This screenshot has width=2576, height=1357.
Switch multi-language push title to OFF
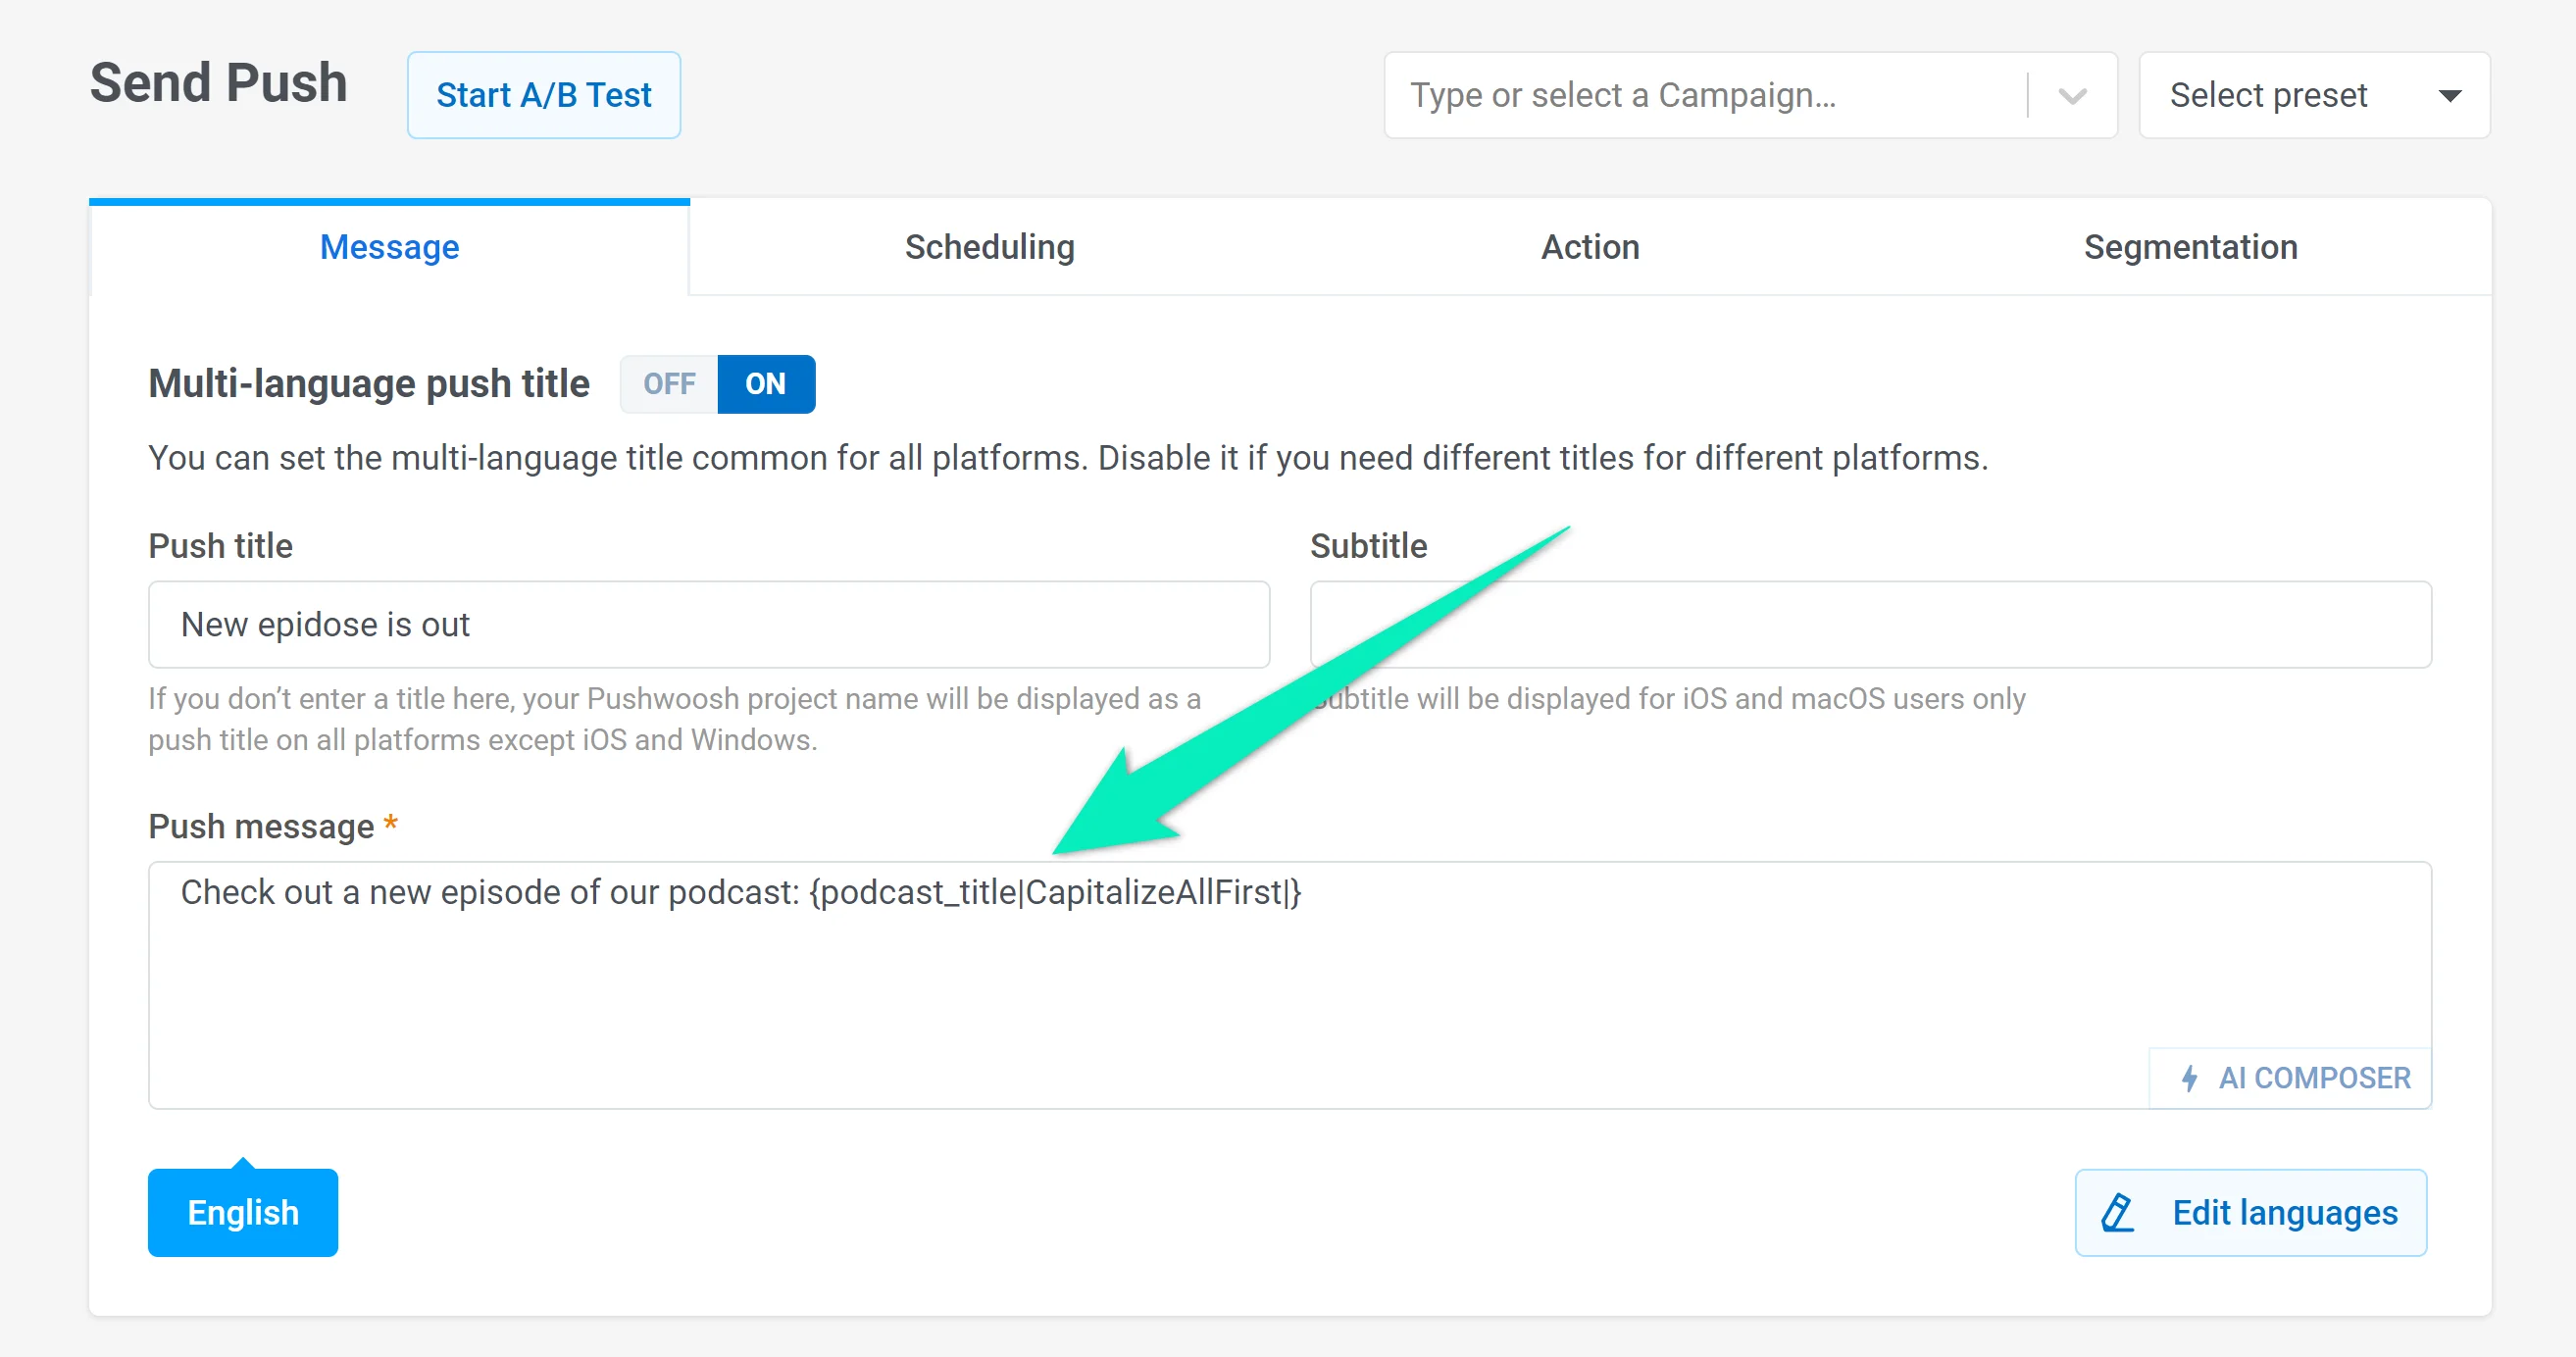pos(669,384)
